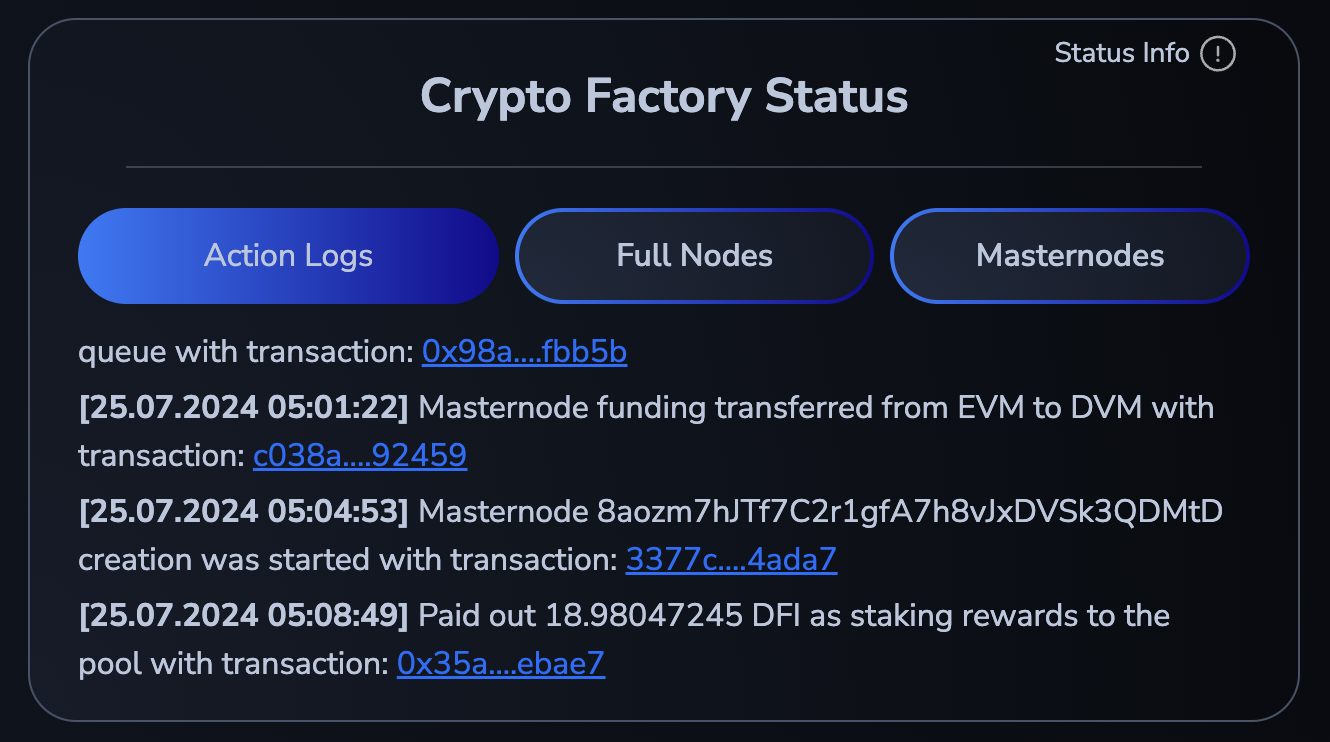Select the Action Logs tab
This screenshot has height=742, width=1330.
288,256
